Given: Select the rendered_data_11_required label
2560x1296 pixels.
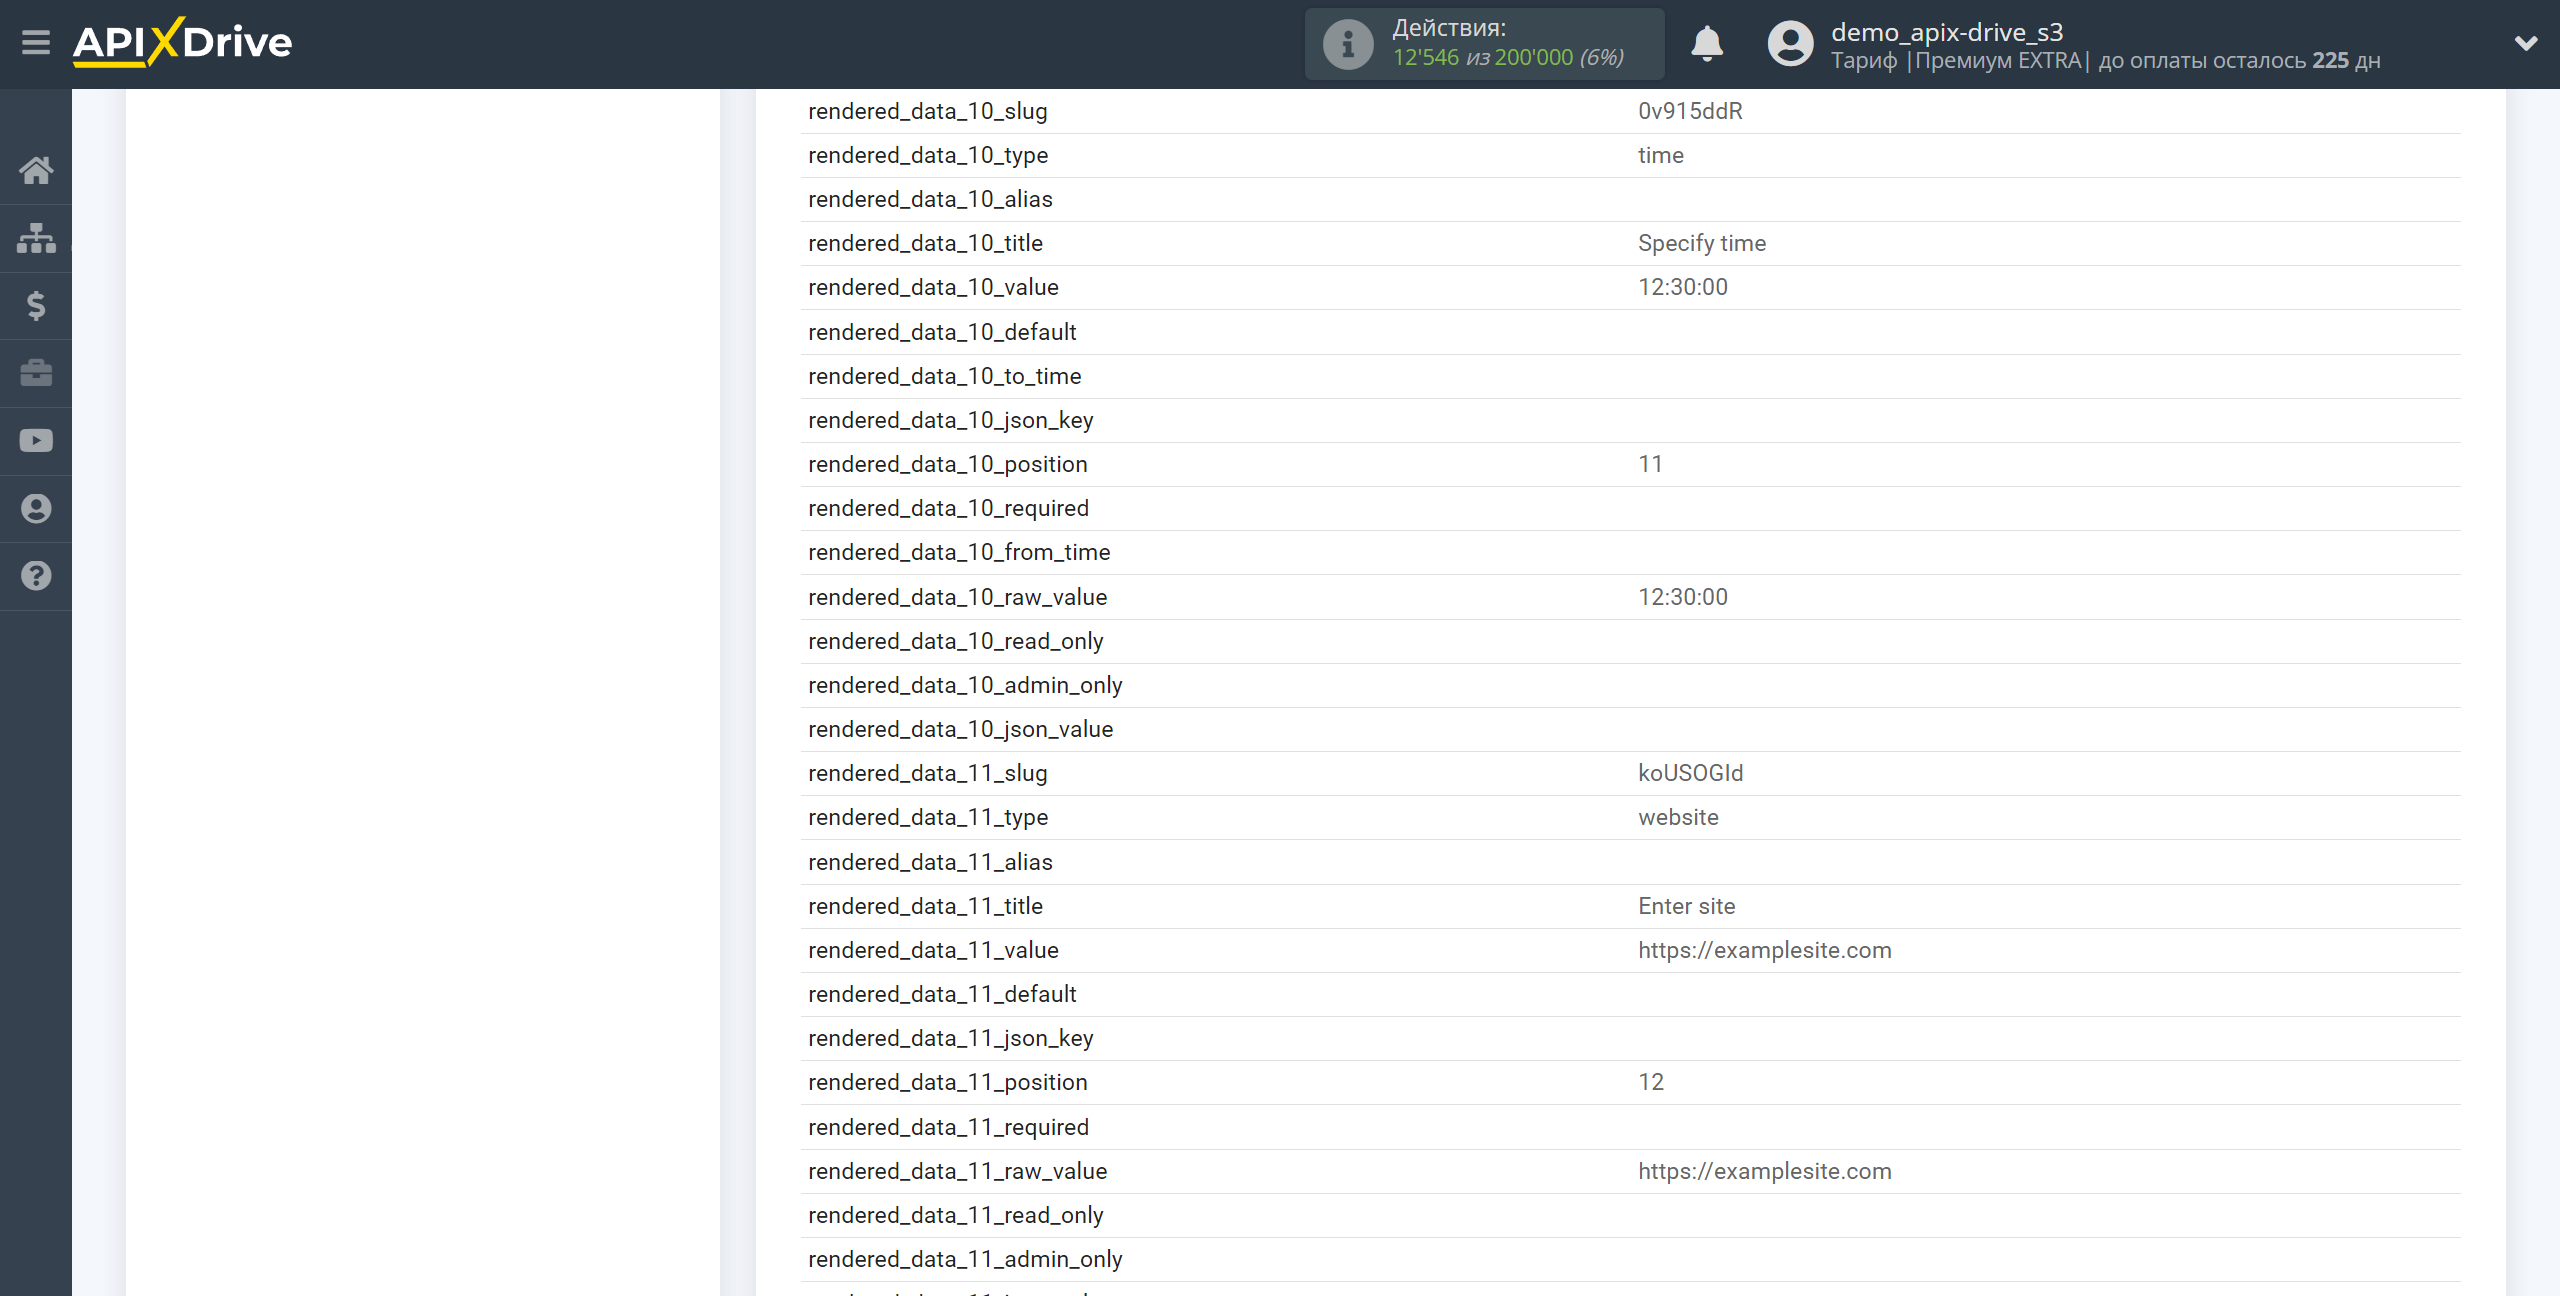Looking at the screenshot, I should point(948,1127).
